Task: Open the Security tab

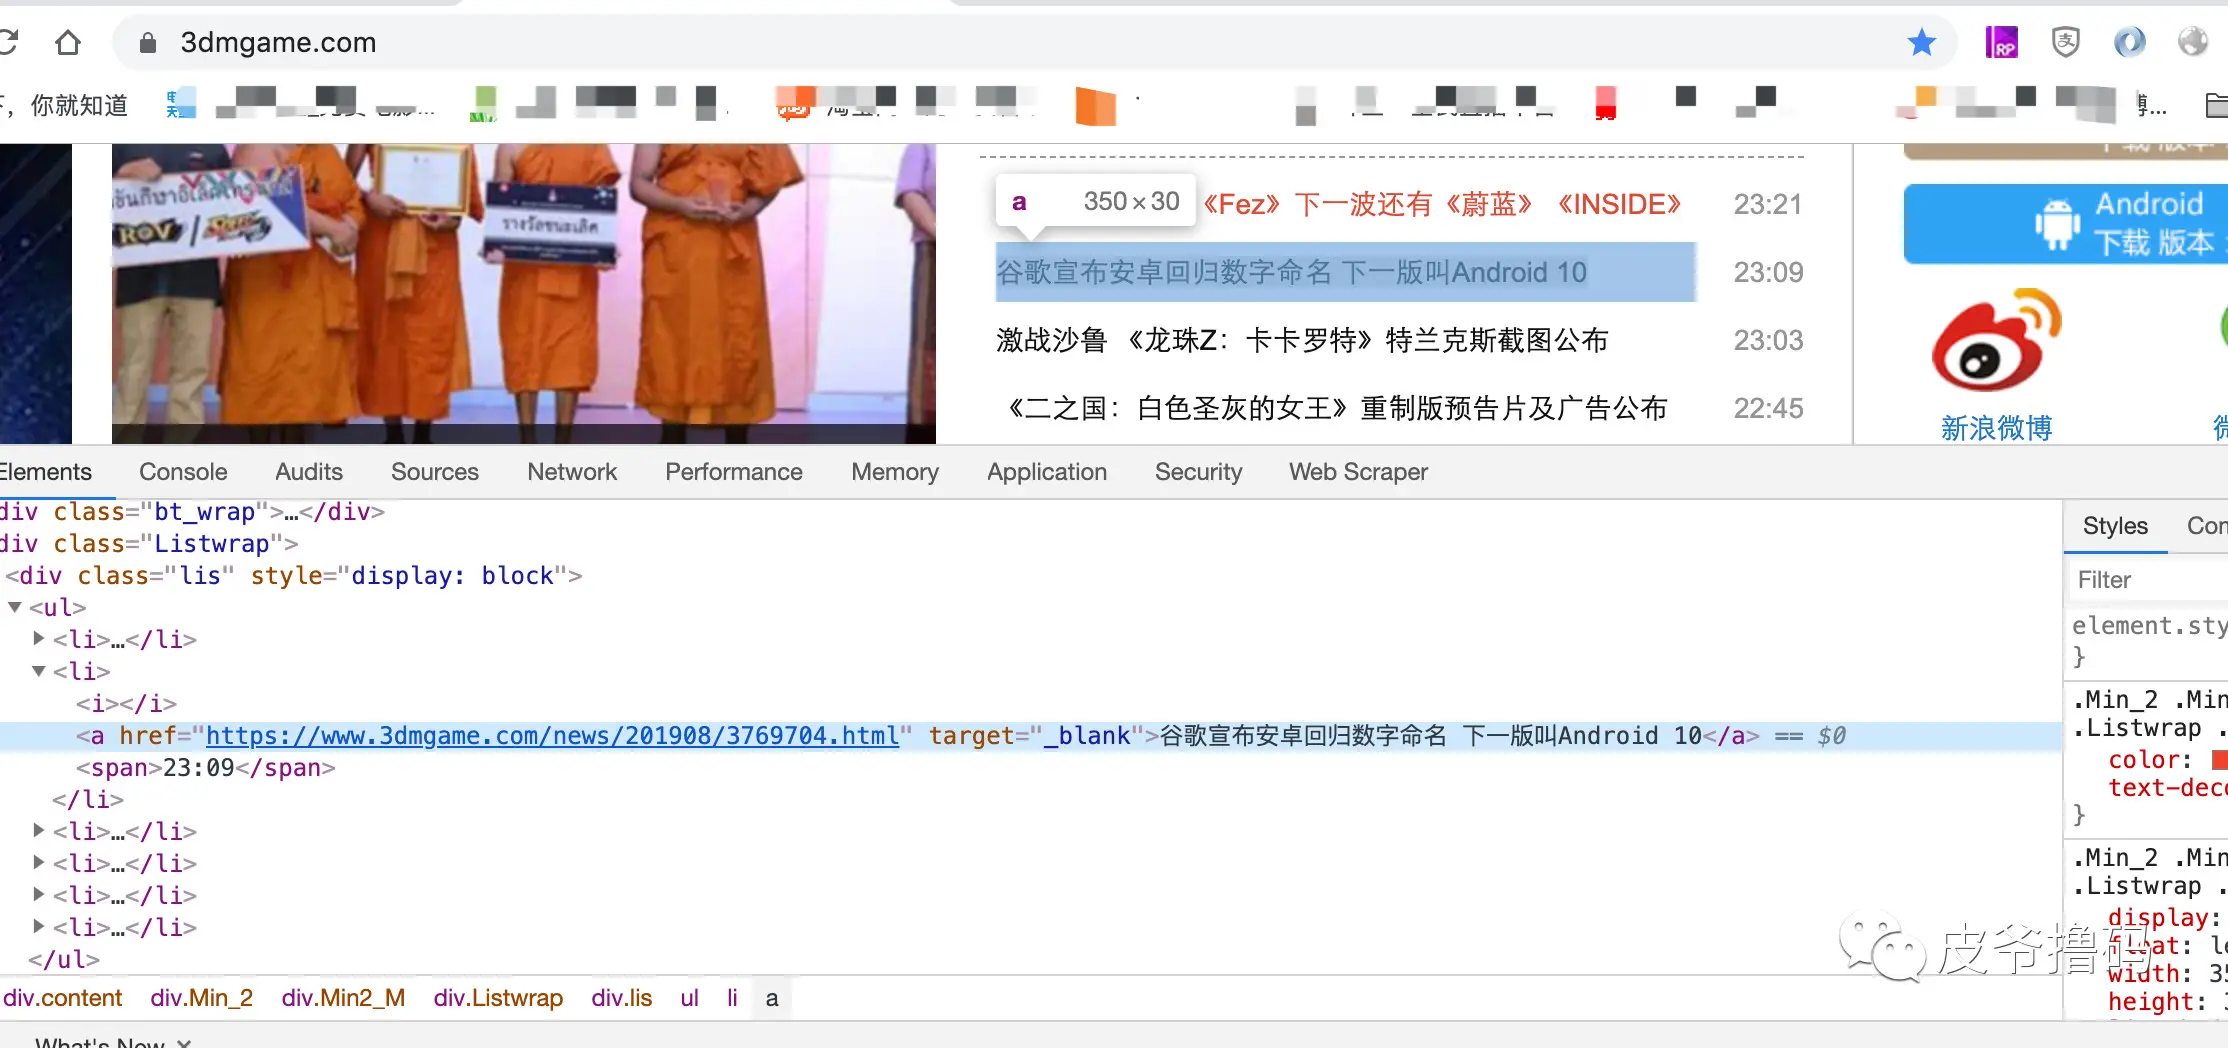Action: [1198, 472]
